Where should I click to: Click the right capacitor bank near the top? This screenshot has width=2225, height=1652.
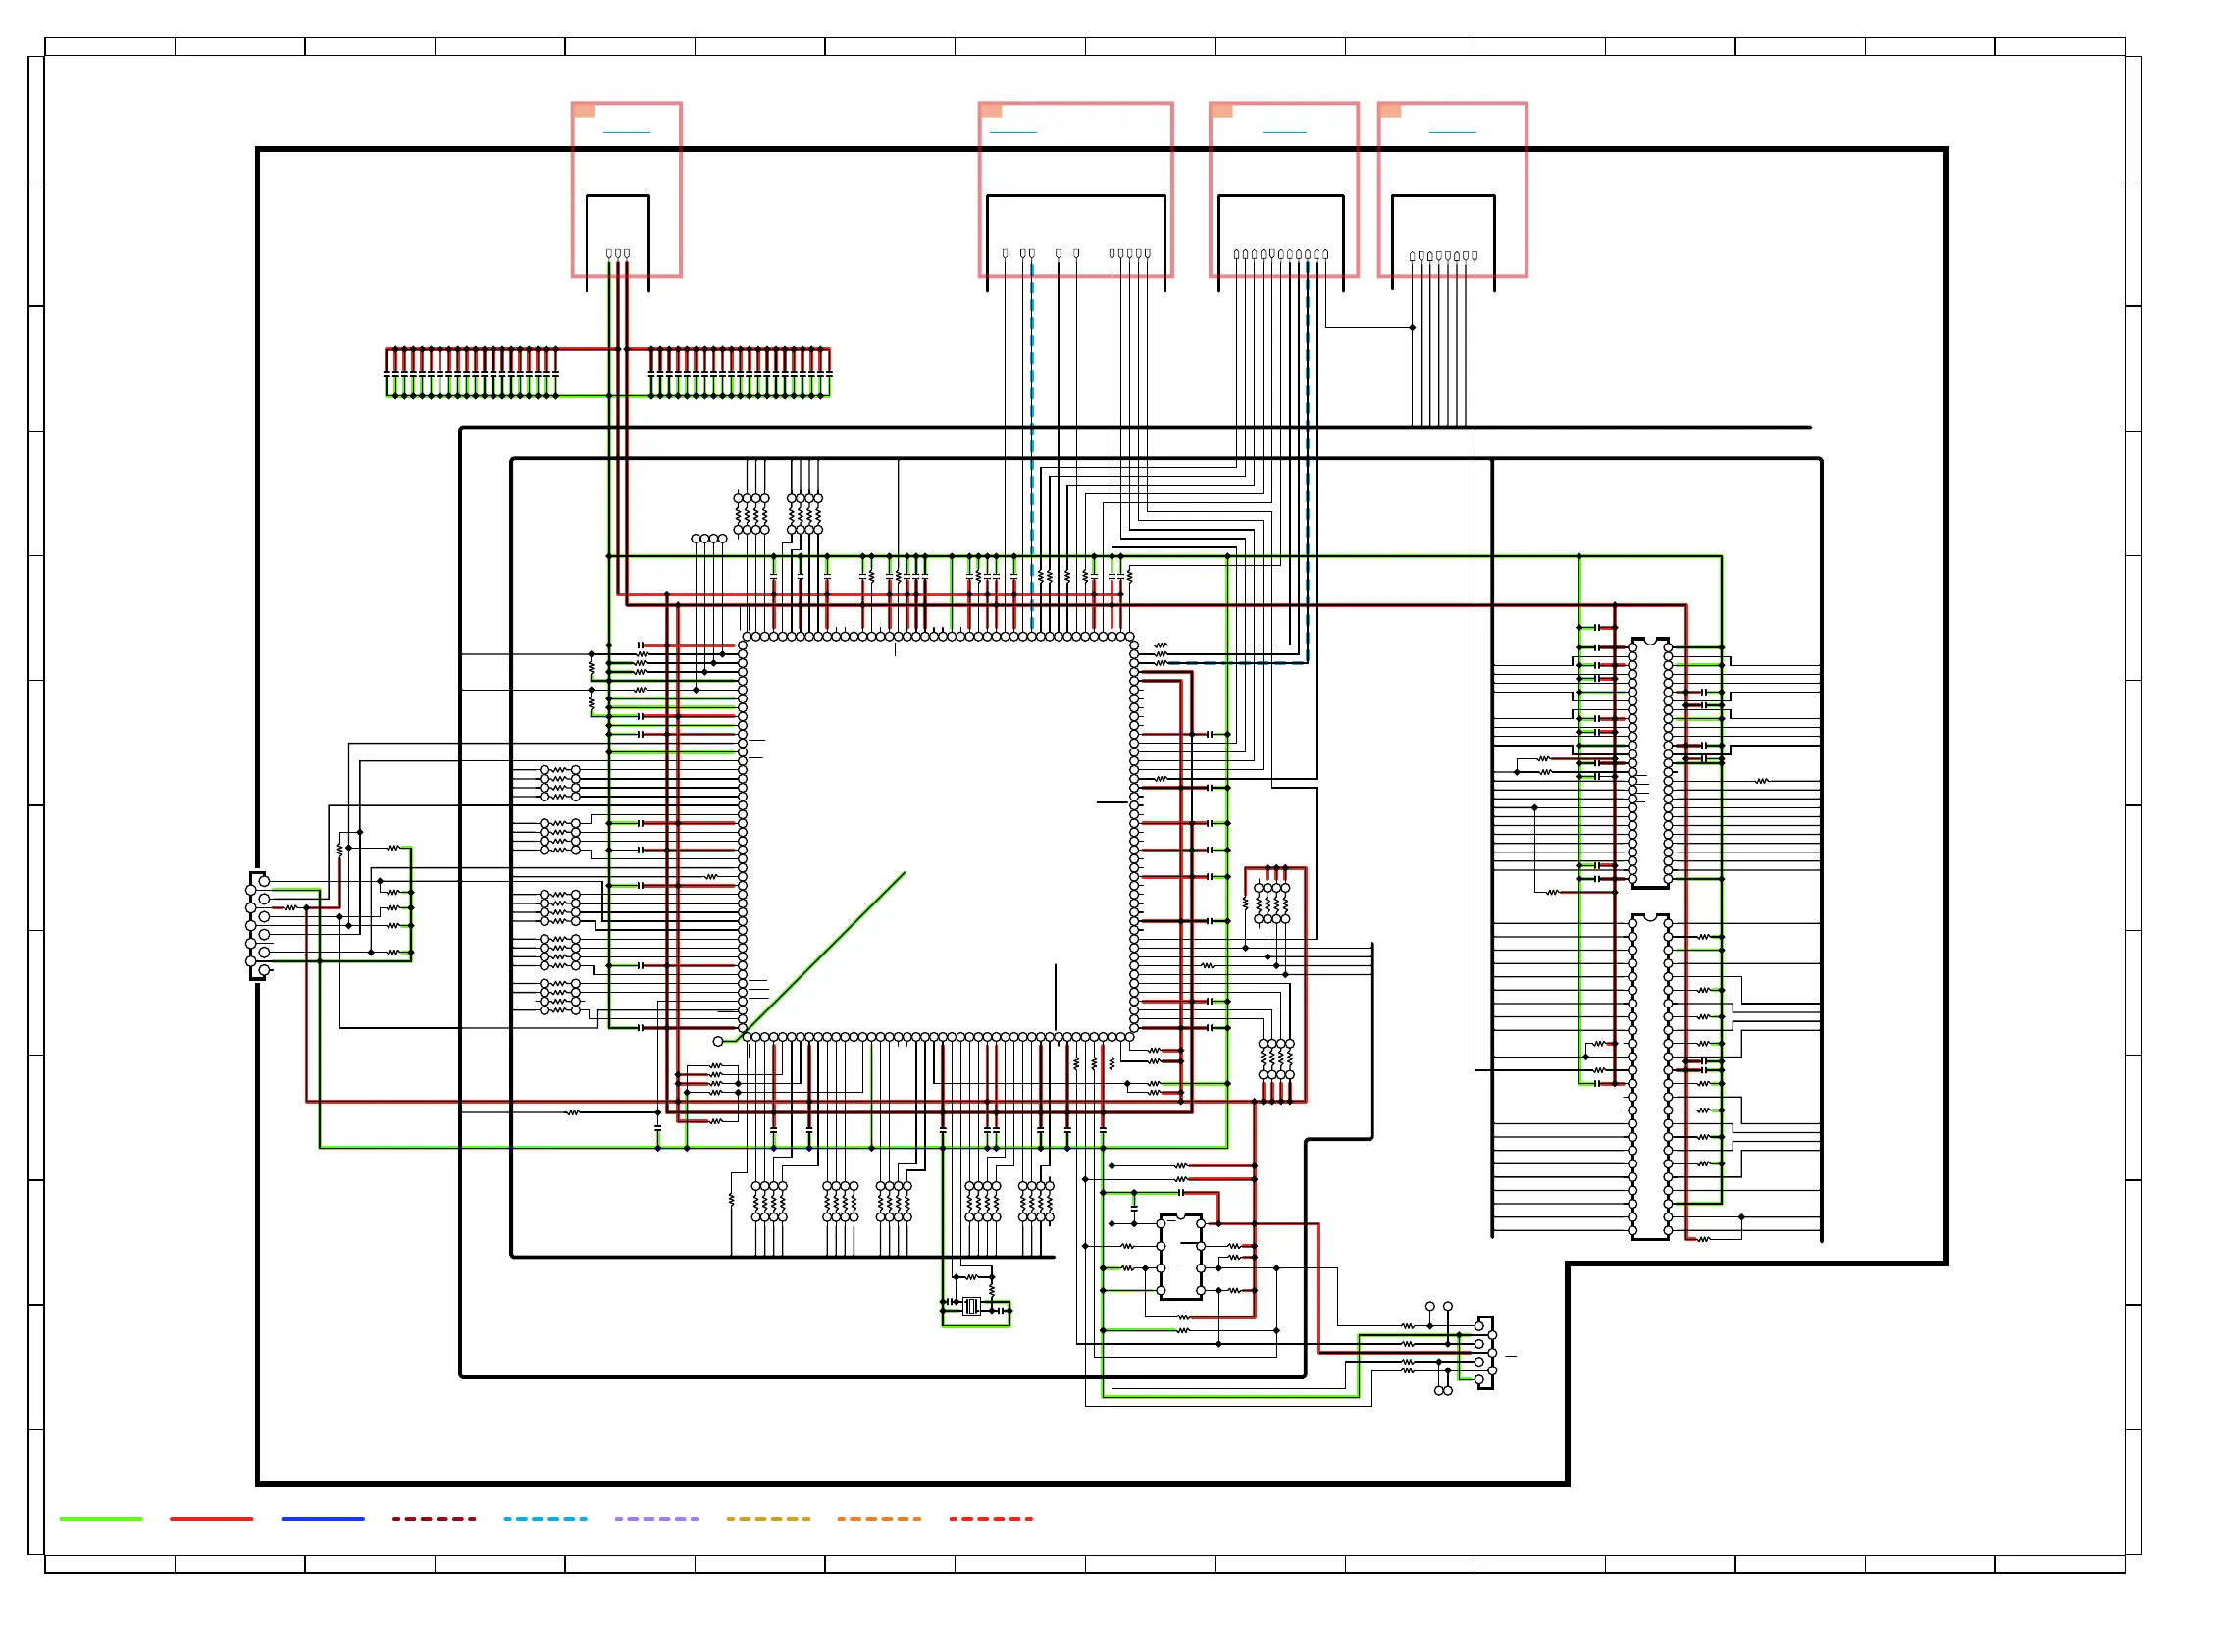[739, 373]
